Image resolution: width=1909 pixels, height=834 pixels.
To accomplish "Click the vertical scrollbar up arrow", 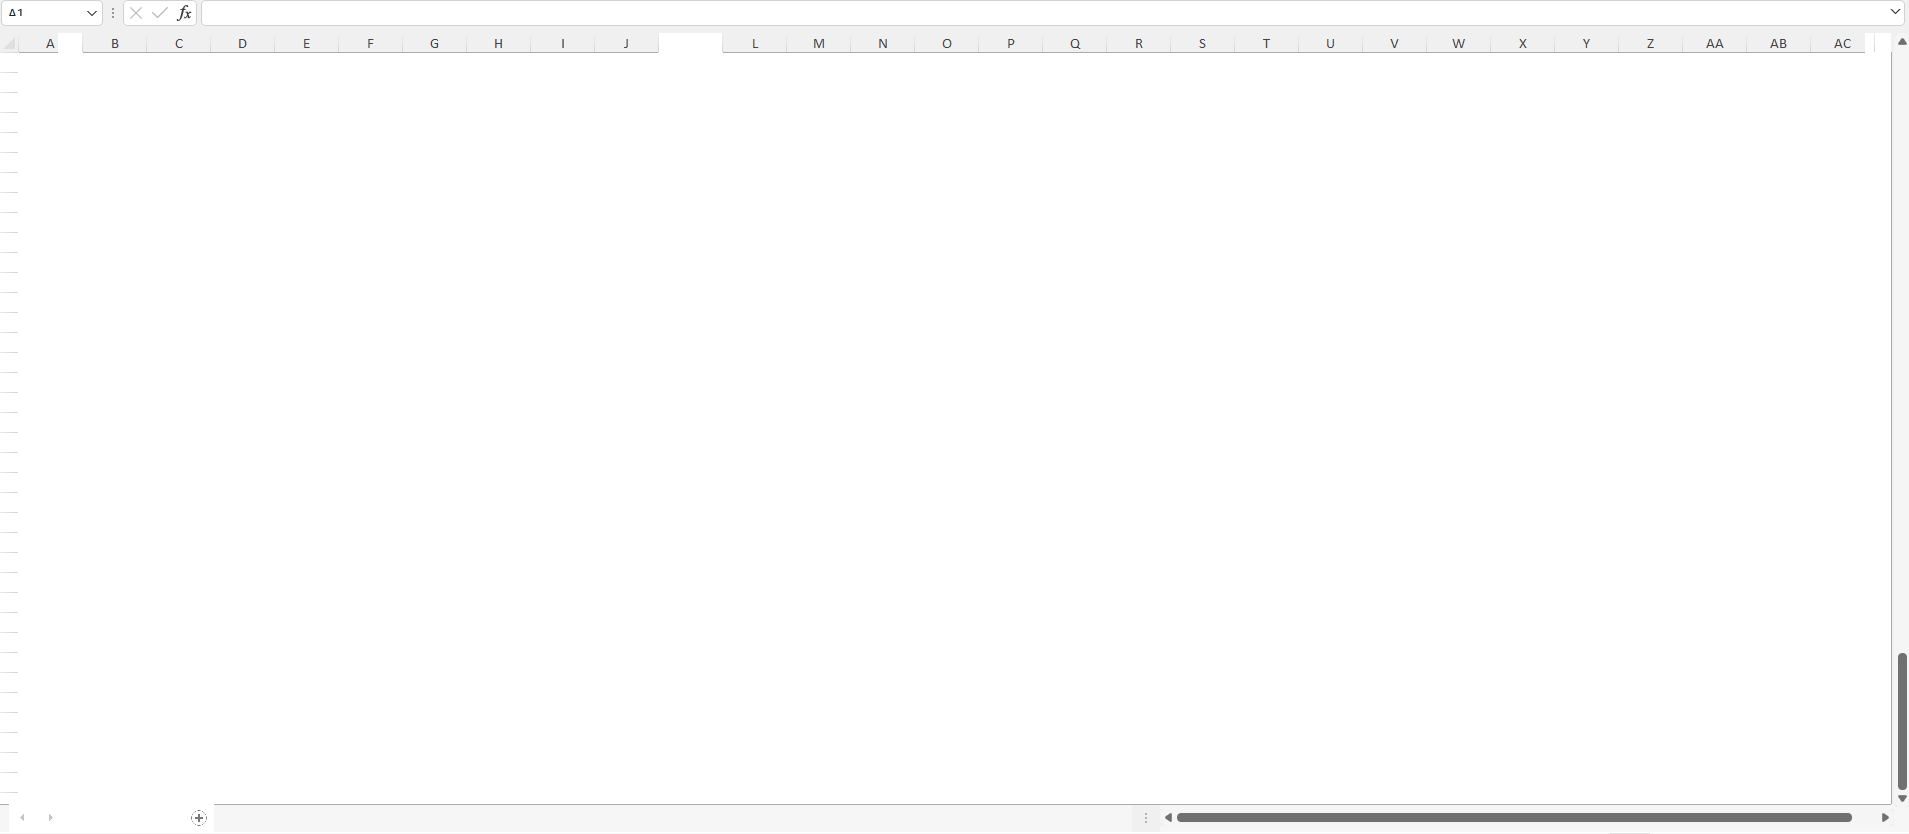I will 1902,42.
